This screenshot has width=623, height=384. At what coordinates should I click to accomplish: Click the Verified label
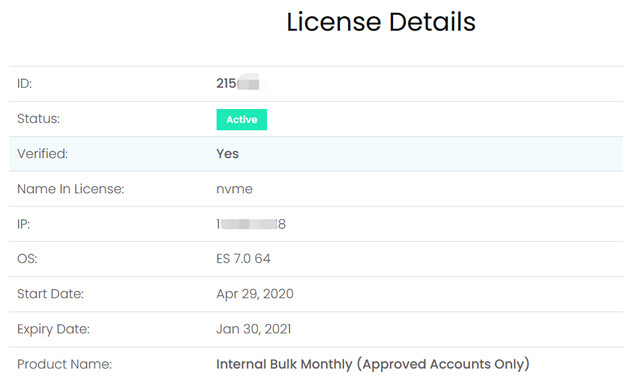coord(42,154)
